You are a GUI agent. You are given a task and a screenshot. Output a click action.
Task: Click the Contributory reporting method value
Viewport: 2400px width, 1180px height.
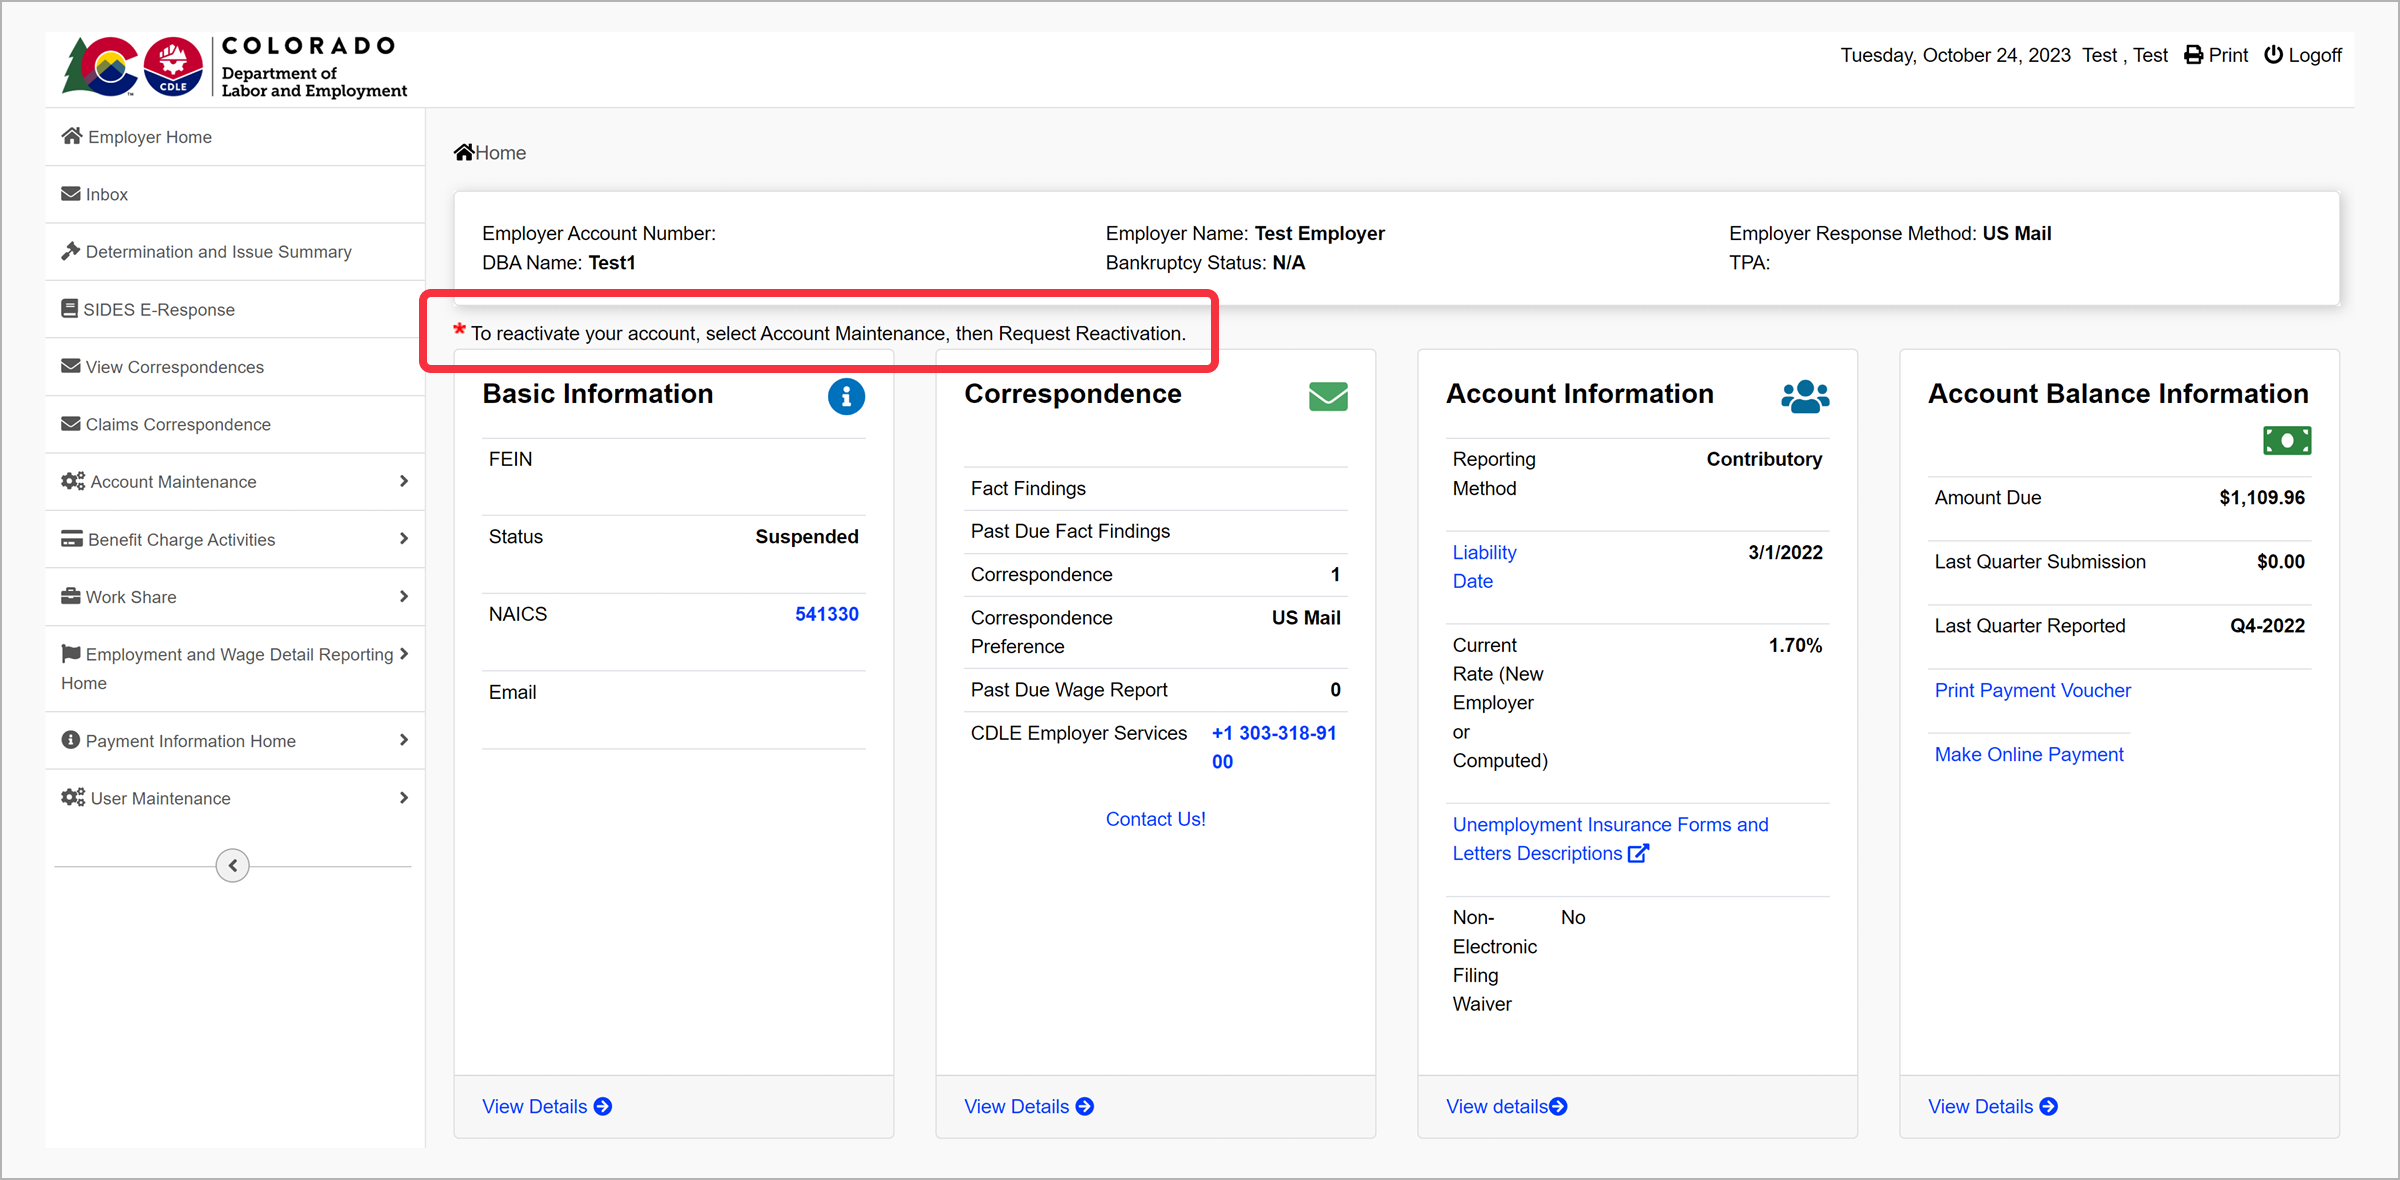coord(1764,459)
